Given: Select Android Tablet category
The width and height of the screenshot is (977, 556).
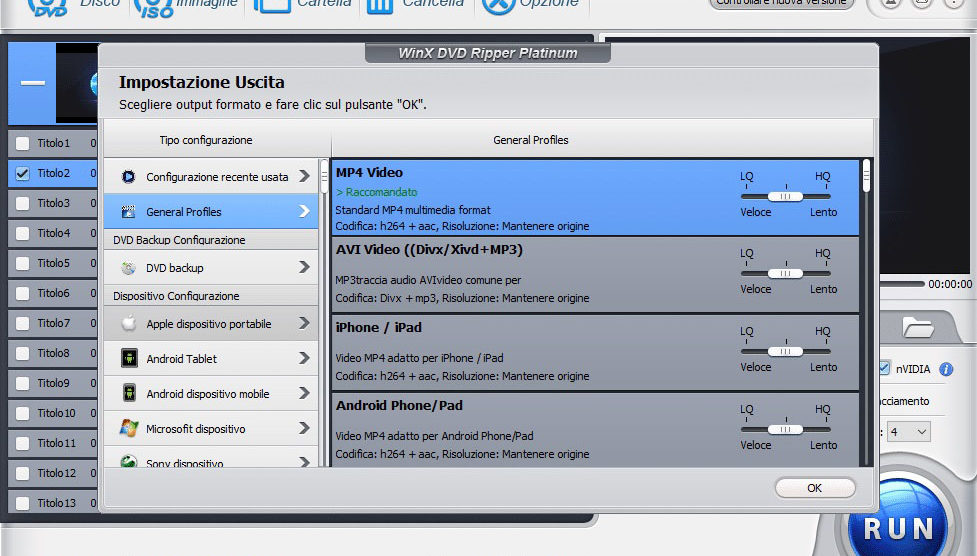Looking at the screenshot, I should [x=211, y=358].
